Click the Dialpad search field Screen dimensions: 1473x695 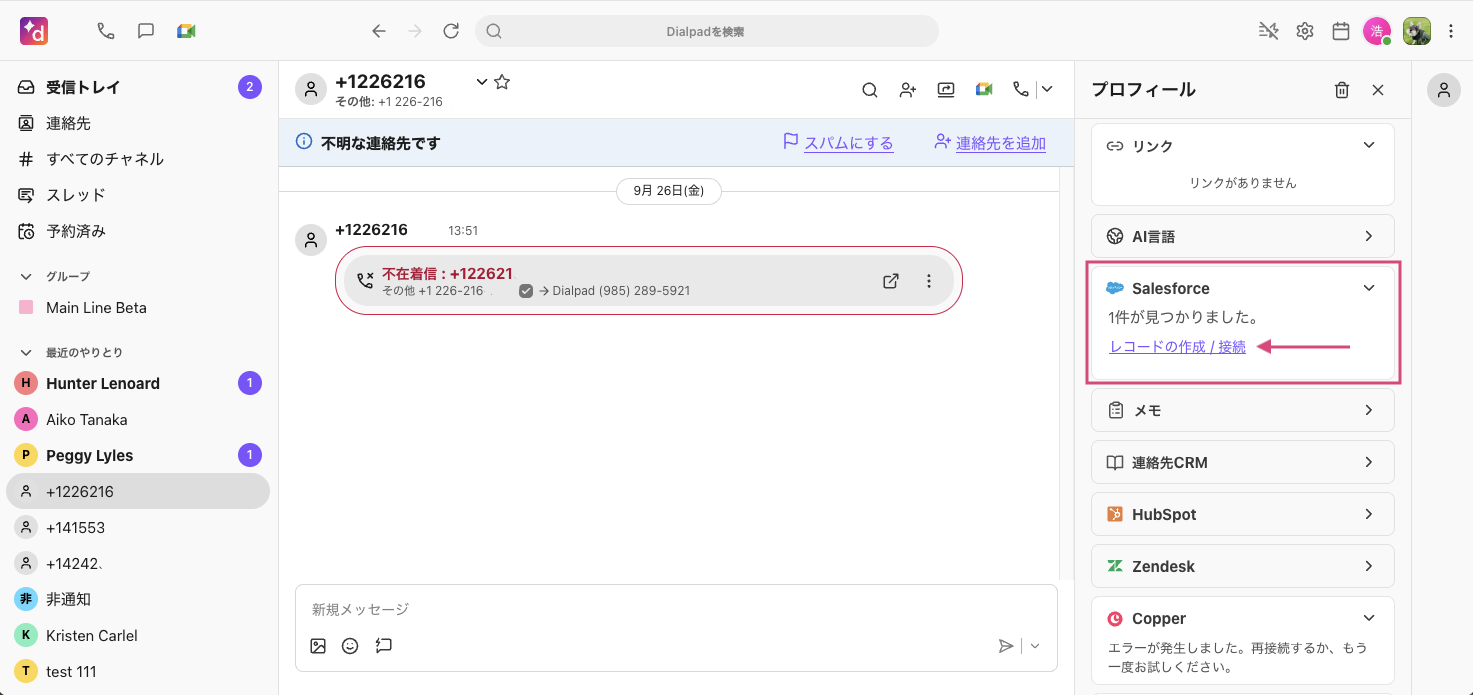coord(706,31)
